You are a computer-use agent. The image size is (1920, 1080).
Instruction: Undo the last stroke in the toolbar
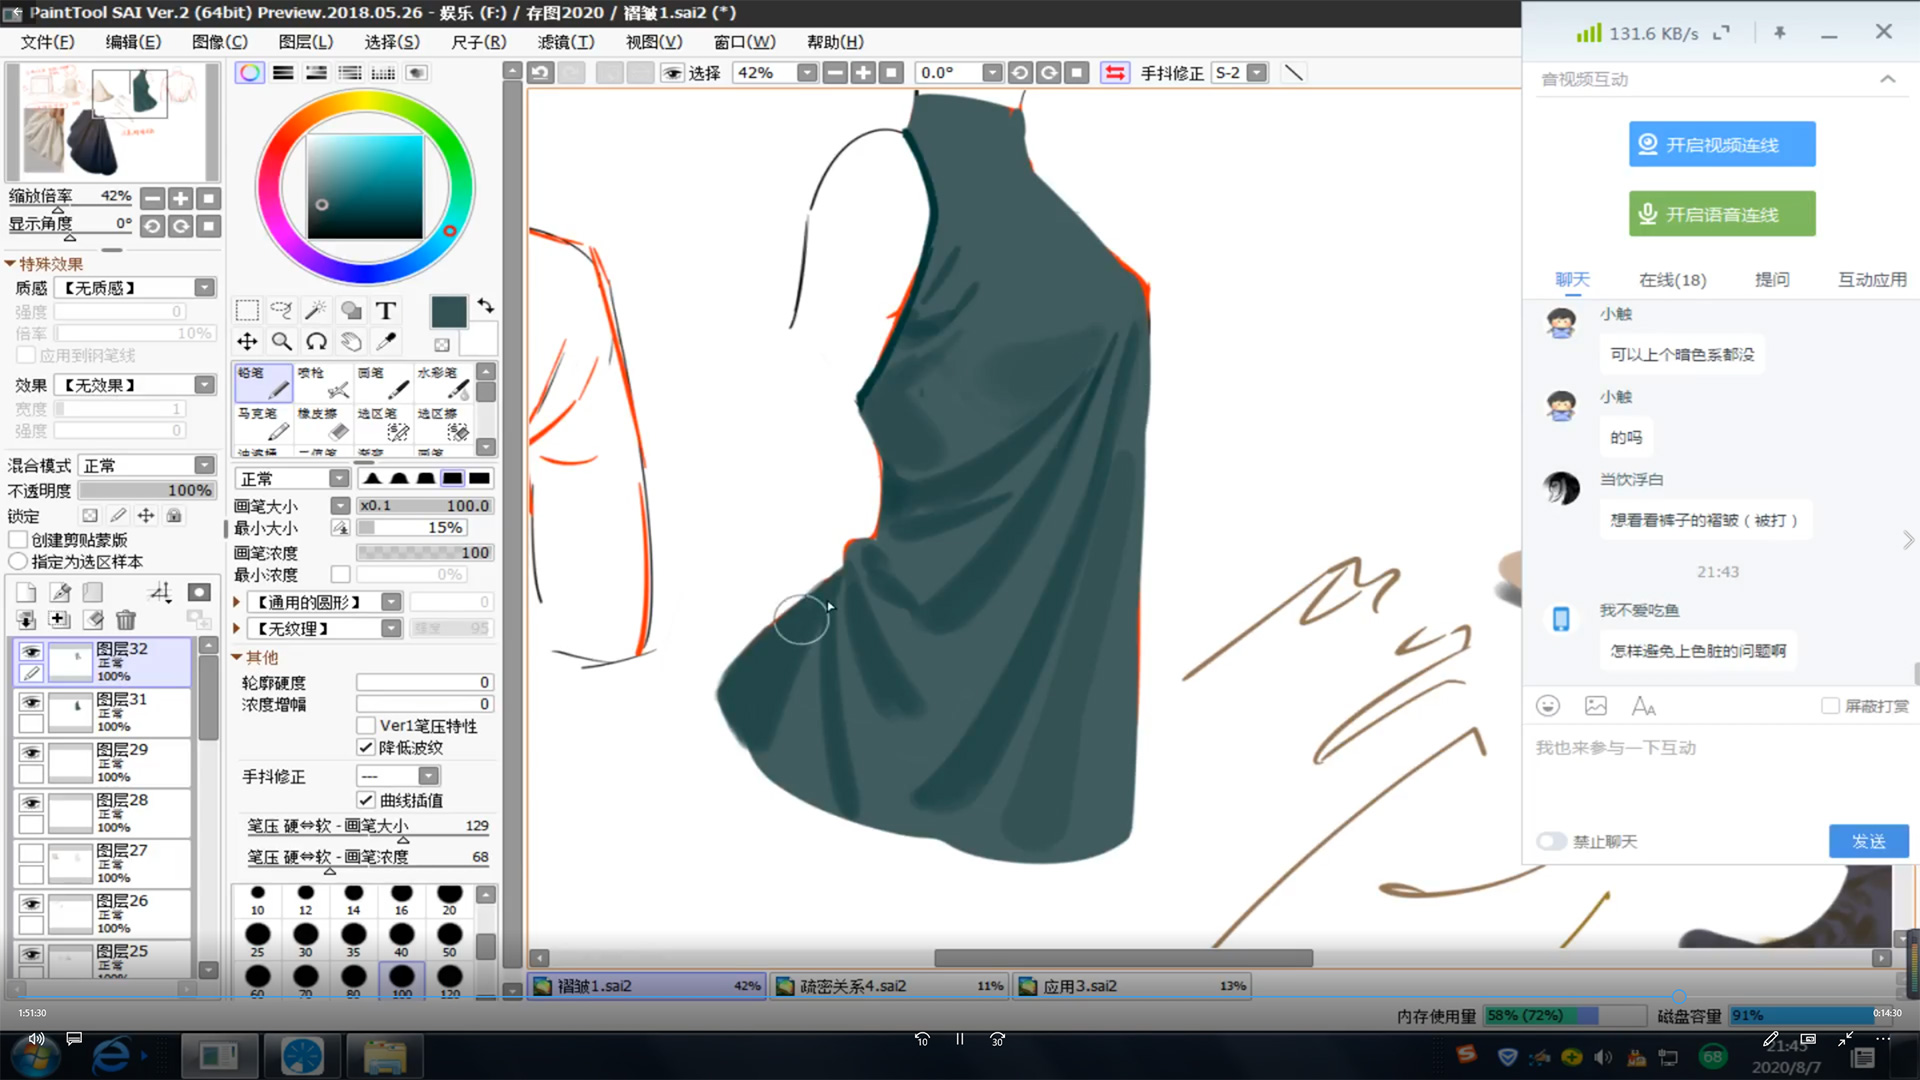coord(541,73)
